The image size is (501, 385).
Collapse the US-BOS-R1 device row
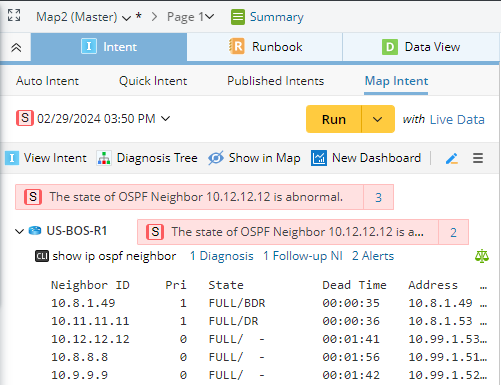(20, 231)
